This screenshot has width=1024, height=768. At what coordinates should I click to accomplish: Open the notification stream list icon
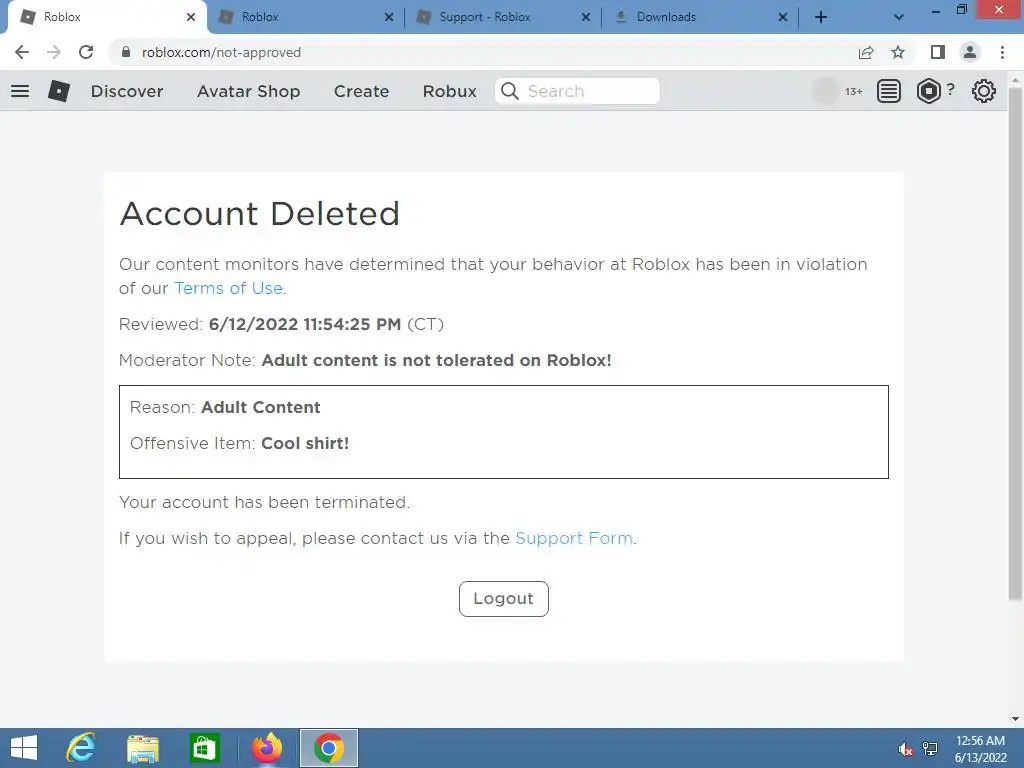point(888,91)
